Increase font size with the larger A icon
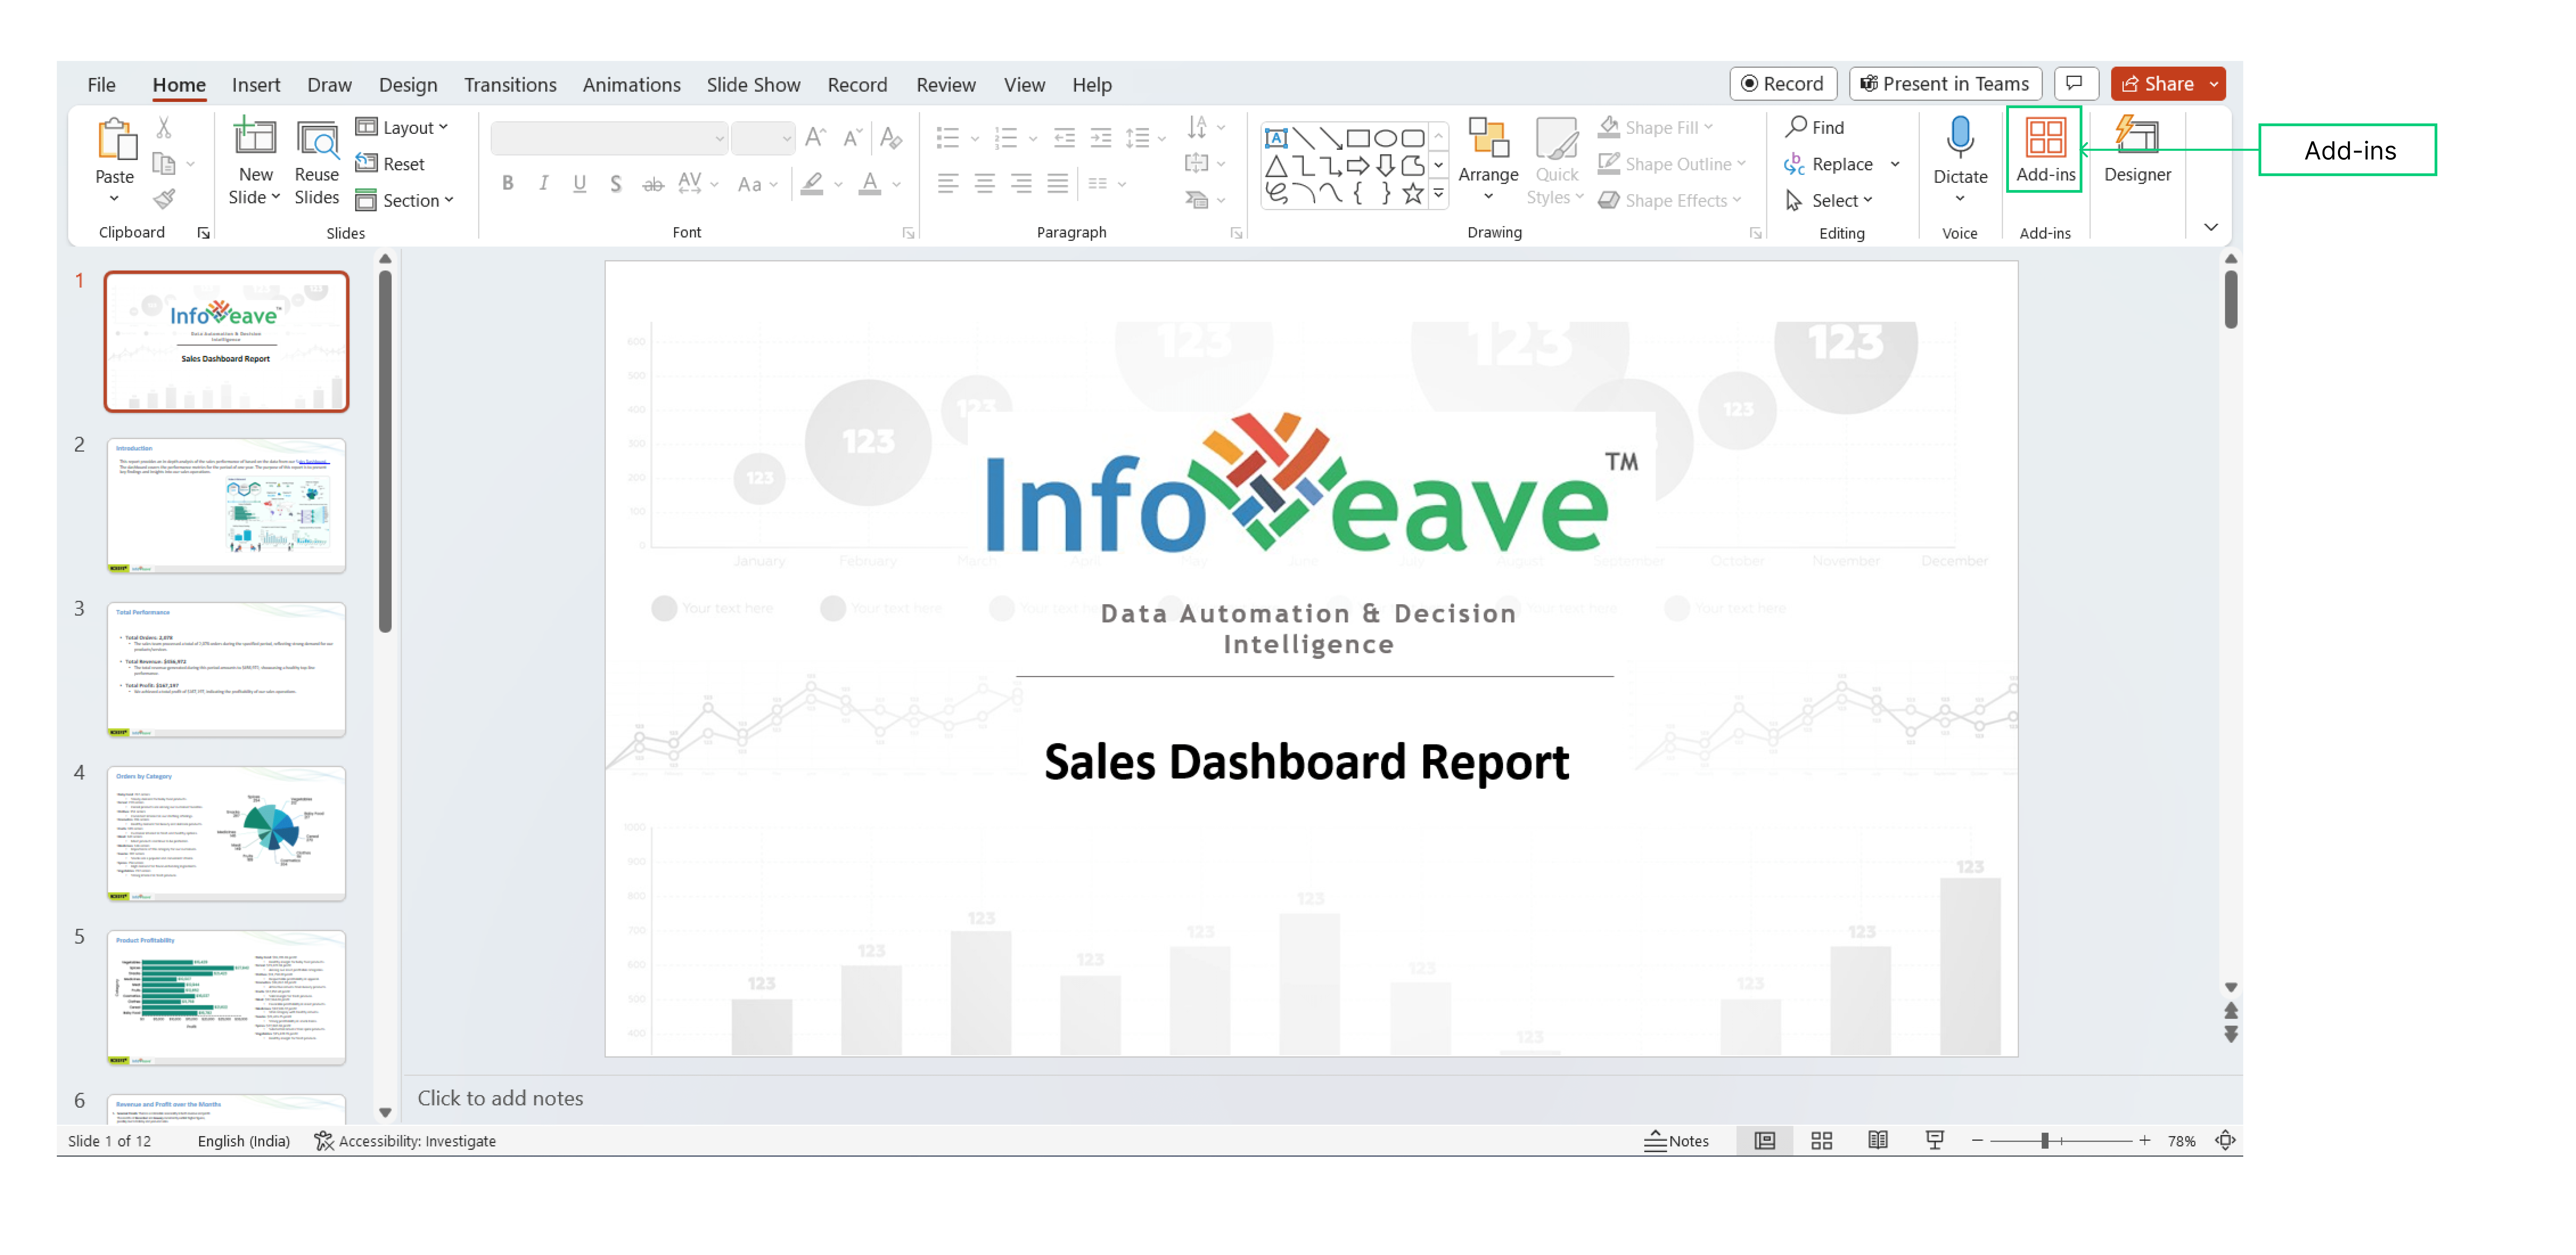 [x=816, y=137]
